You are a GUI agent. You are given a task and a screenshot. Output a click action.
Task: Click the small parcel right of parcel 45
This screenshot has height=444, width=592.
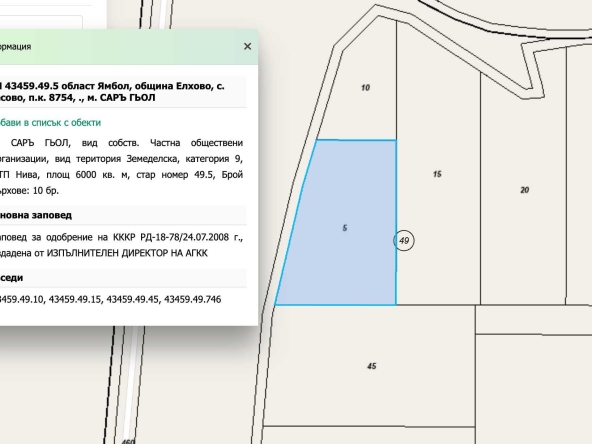pos(533,319)
